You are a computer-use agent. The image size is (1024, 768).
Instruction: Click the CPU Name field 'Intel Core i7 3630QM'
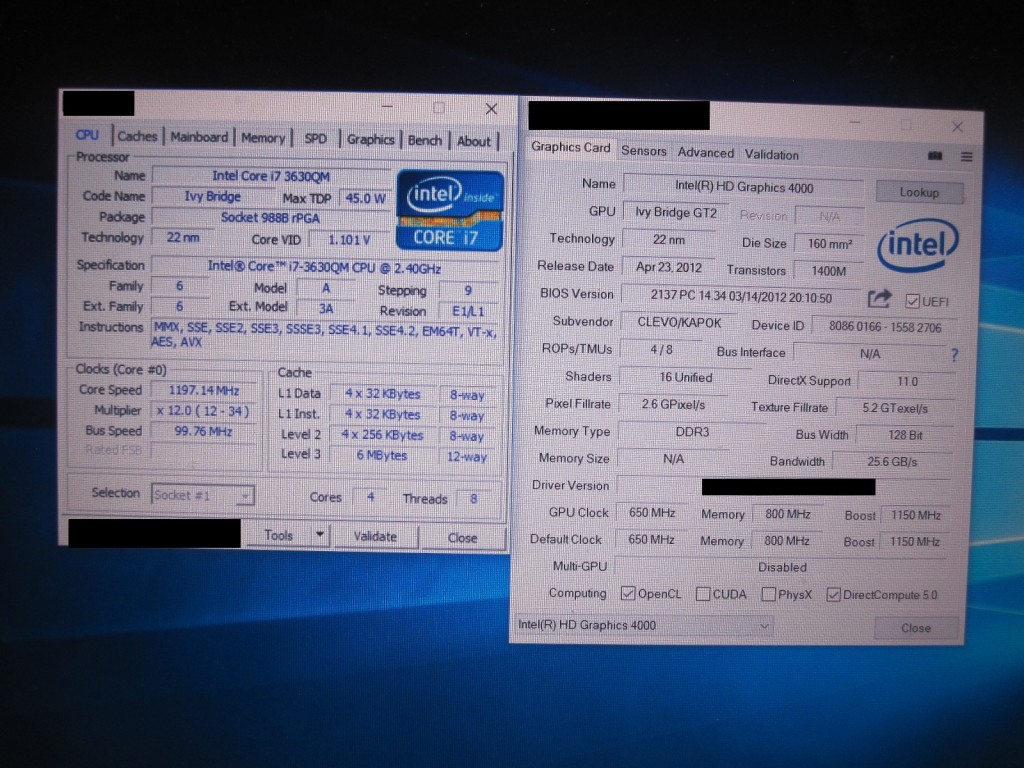(271, 176)
